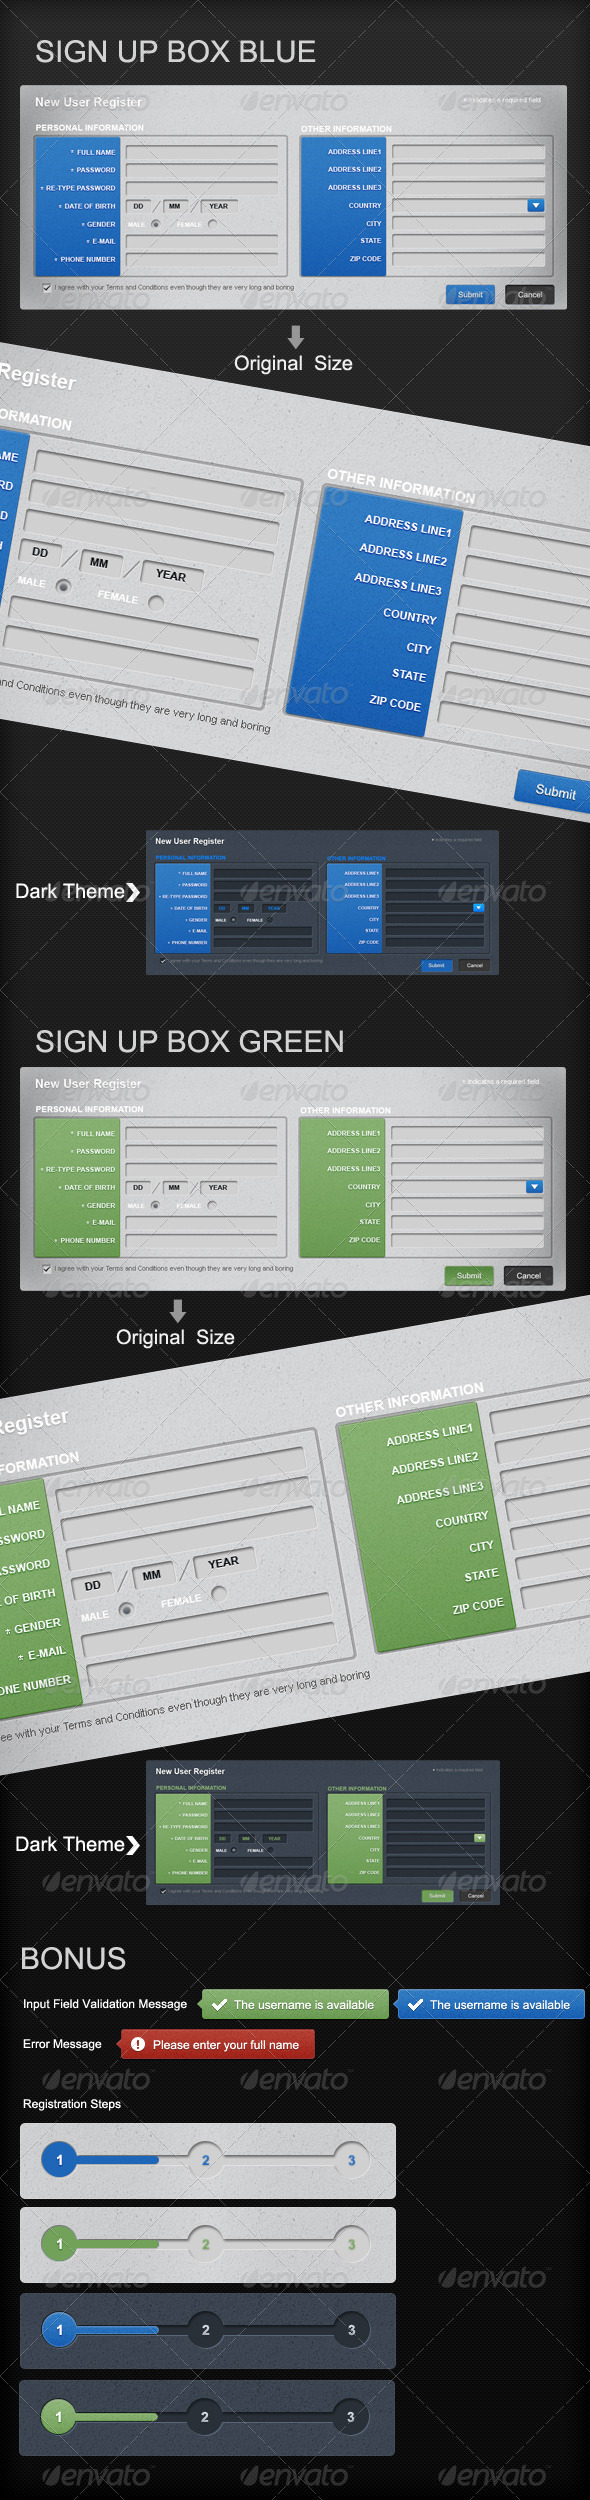Click the 'Please enter your full name' error message

point(218,2044)
